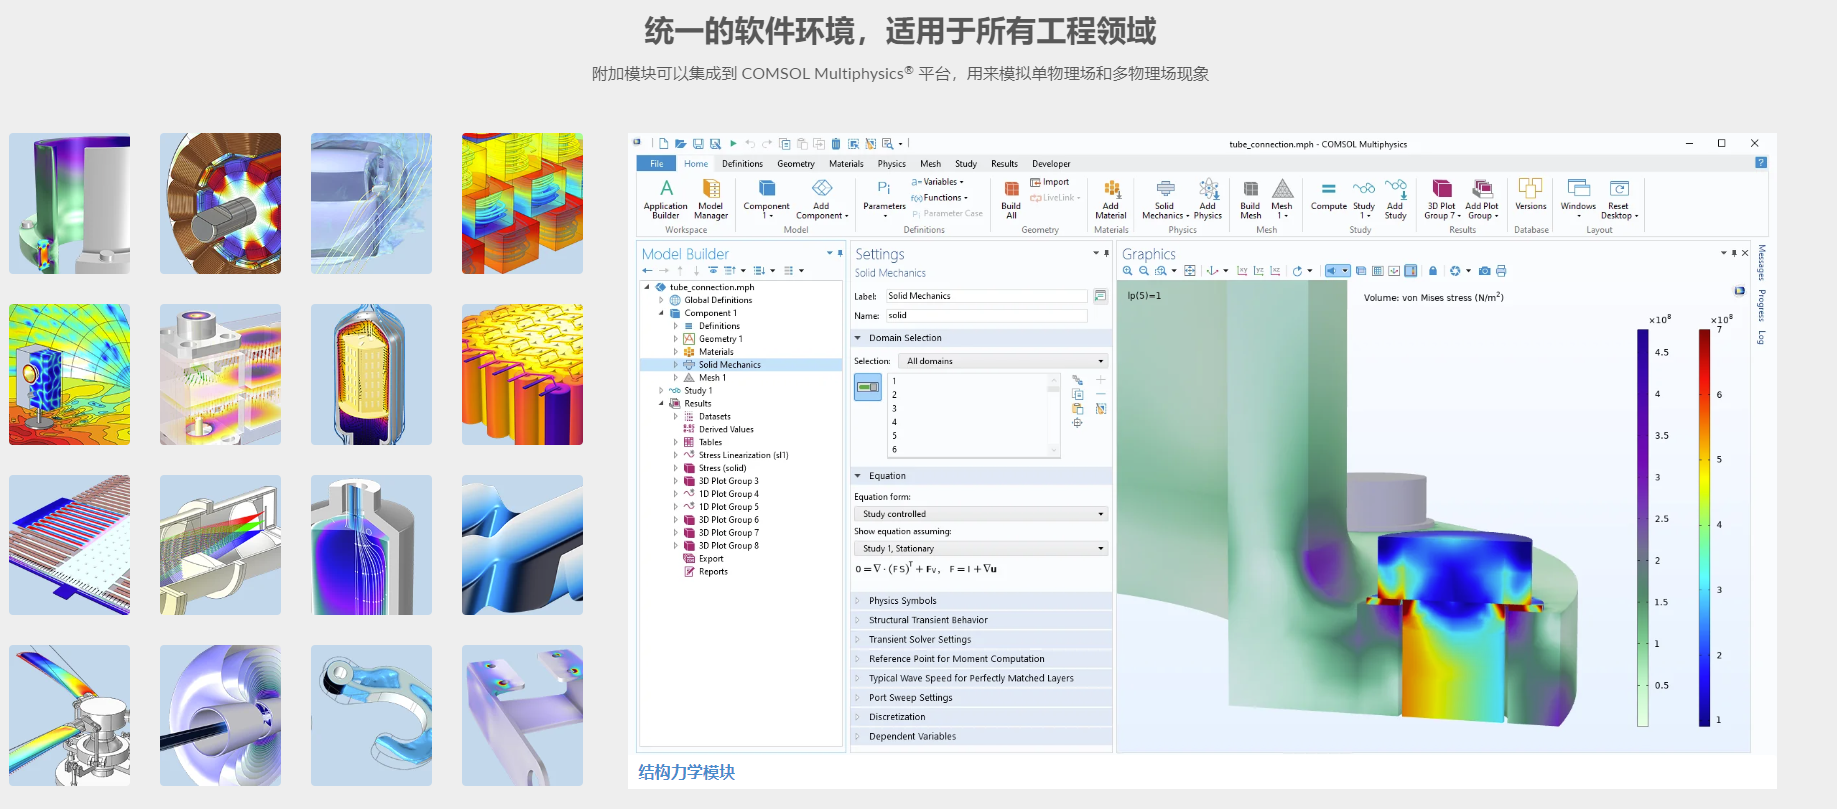The width and height of the screenshot is (1837, 809).
Task: Switch to the Geometry ribbon tab
Action: (796, 164)
